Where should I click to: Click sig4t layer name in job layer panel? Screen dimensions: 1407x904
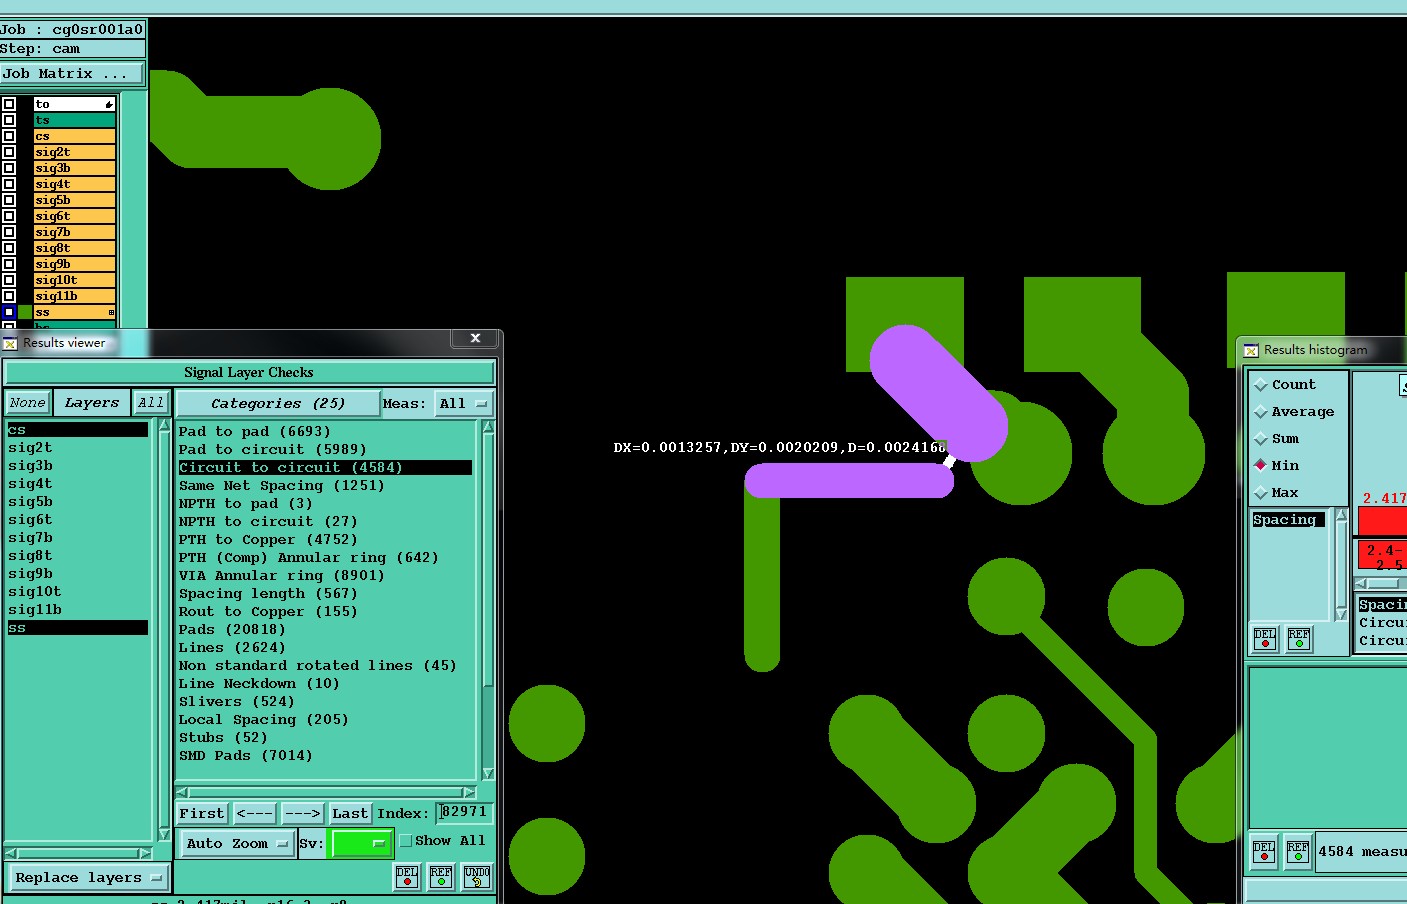click(x=75, y=184)
